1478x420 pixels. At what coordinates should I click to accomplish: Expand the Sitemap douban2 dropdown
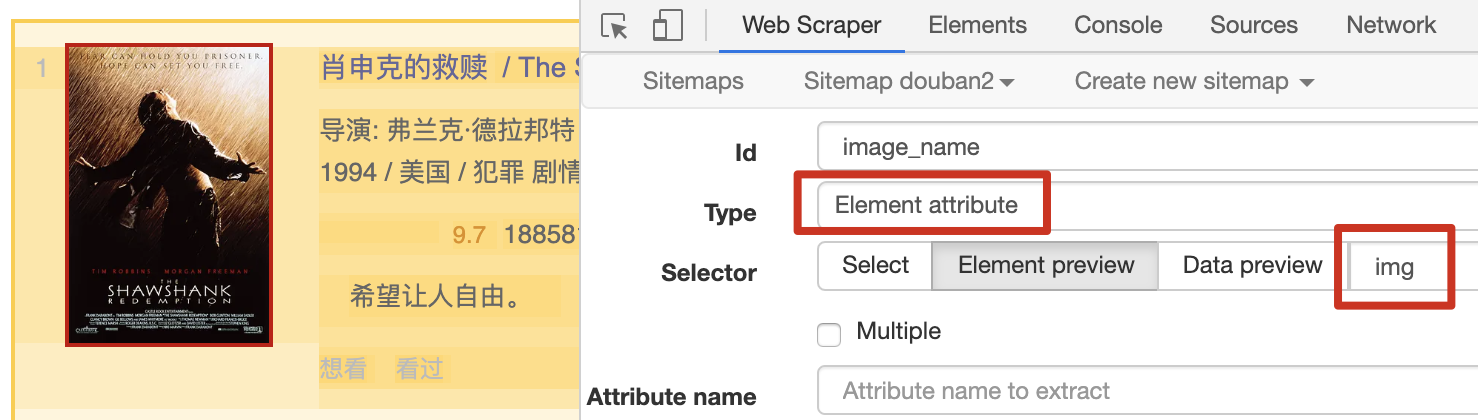click(909, 81)
